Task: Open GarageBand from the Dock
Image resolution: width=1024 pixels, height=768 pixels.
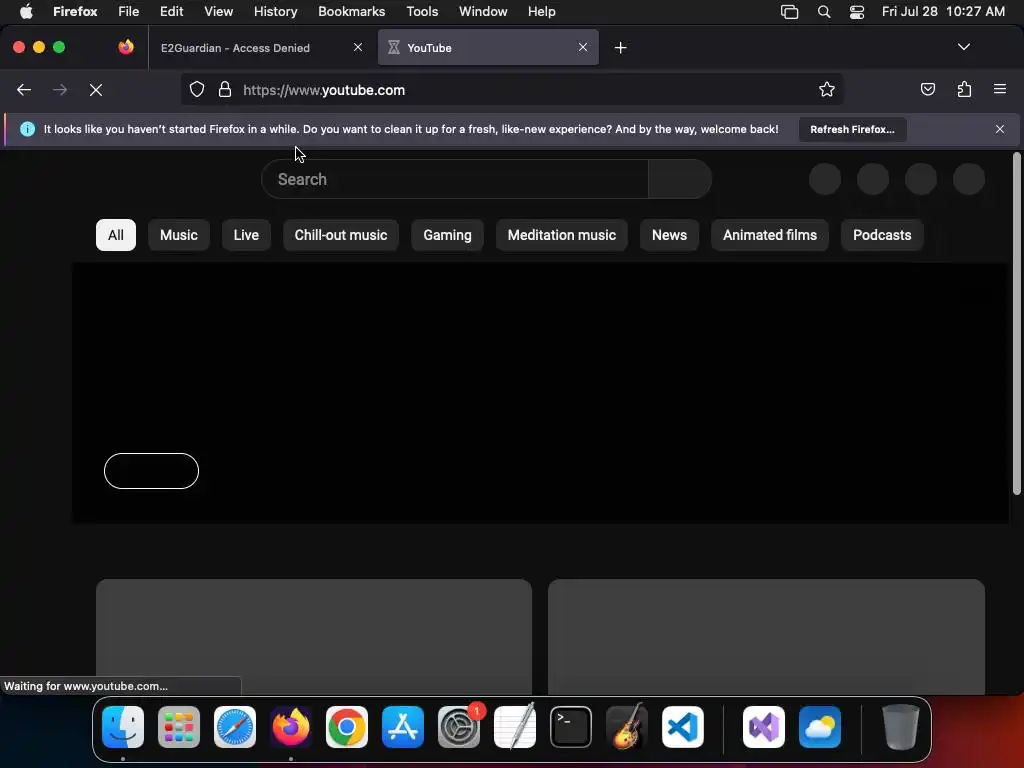Action: click(627, 727)
